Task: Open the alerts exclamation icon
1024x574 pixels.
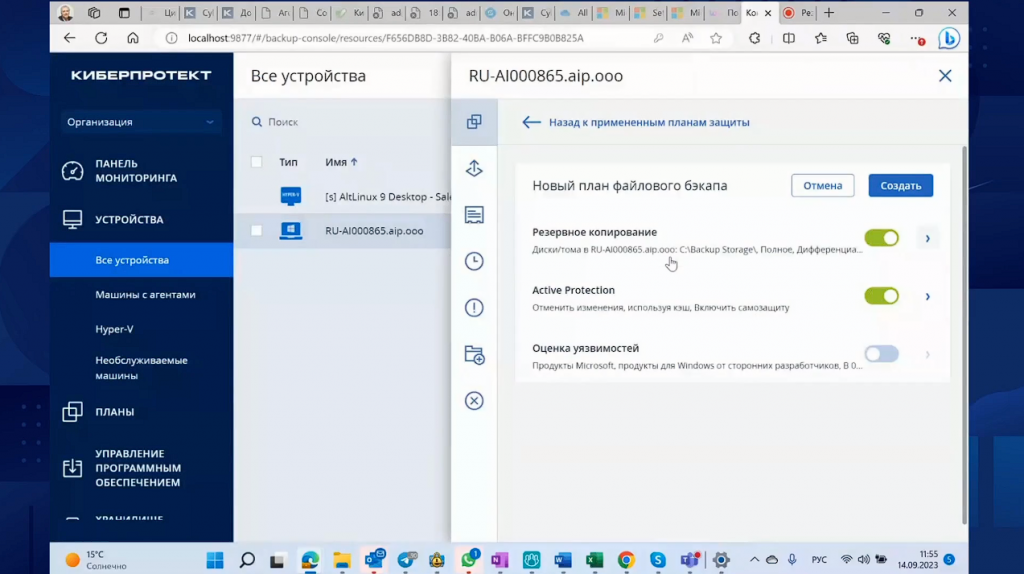Action: point(474,308)
